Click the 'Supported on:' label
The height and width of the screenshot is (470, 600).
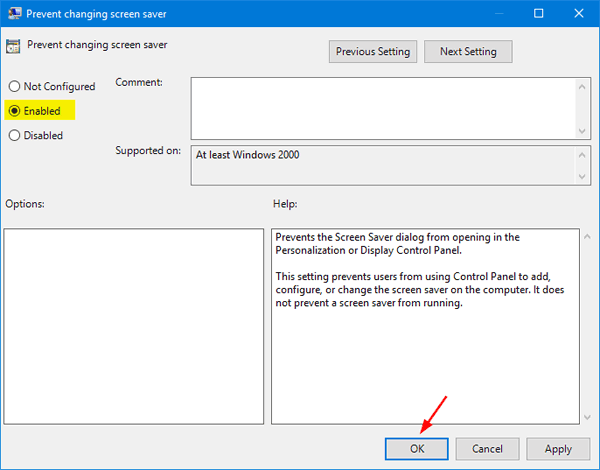148,150
